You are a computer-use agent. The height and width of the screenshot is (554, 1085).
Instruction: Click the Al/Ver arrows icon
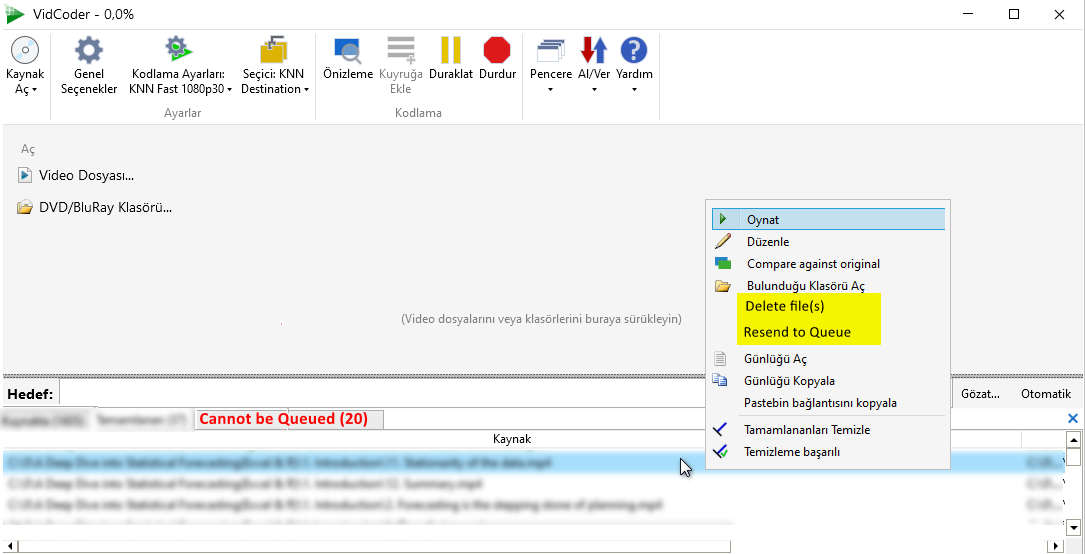[593, 50]
